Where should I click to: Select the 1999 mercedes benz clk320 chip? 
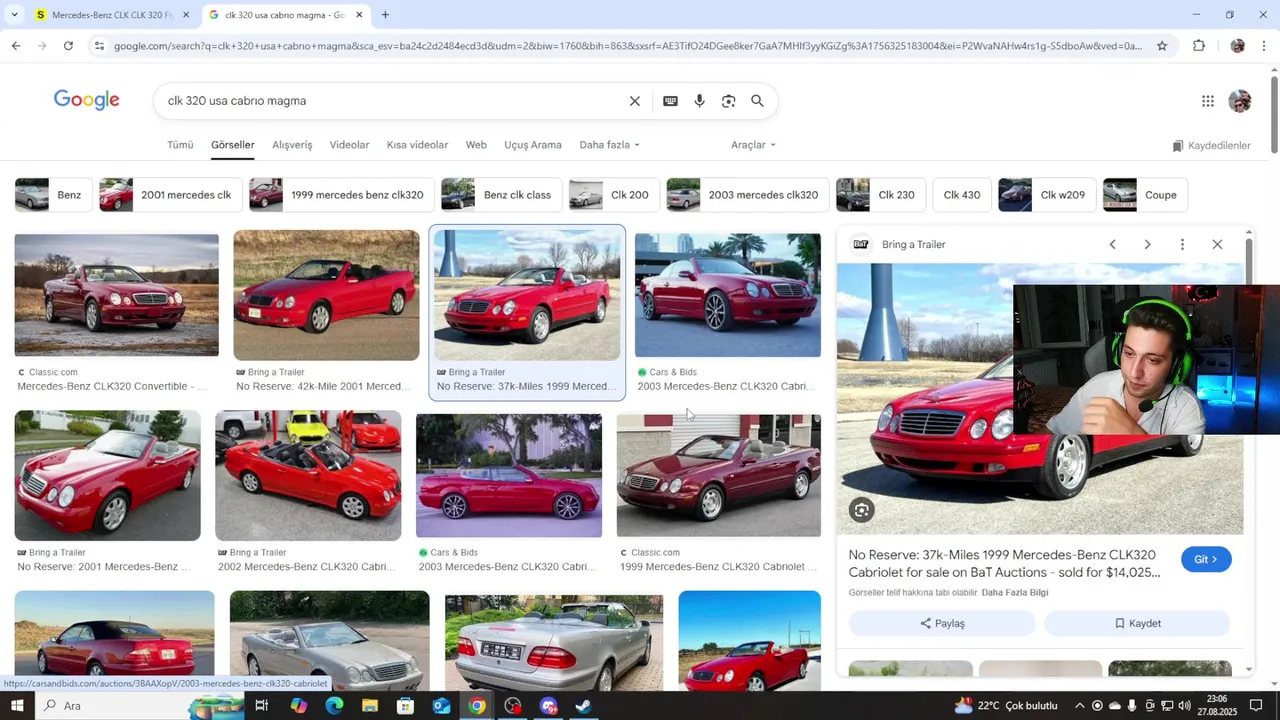(341, 195)
